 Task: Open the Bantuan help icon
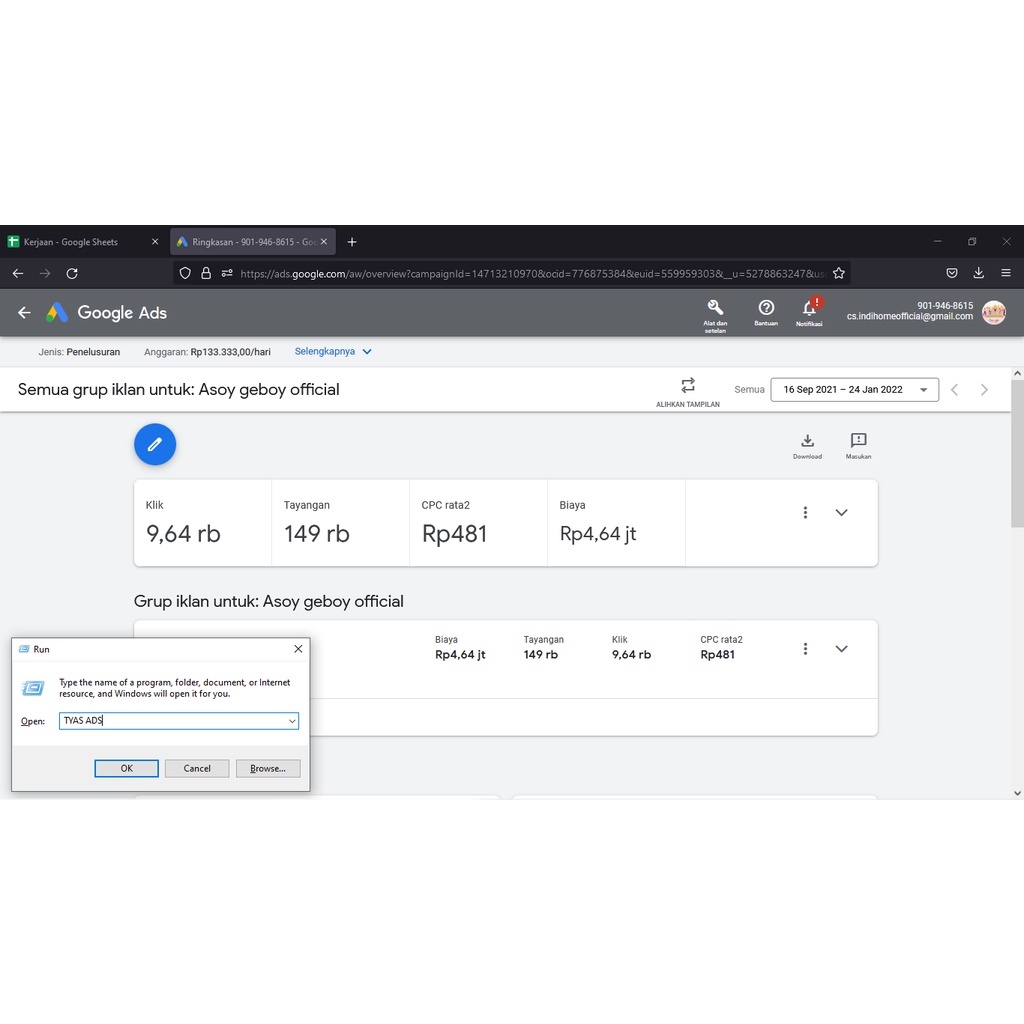766,312
